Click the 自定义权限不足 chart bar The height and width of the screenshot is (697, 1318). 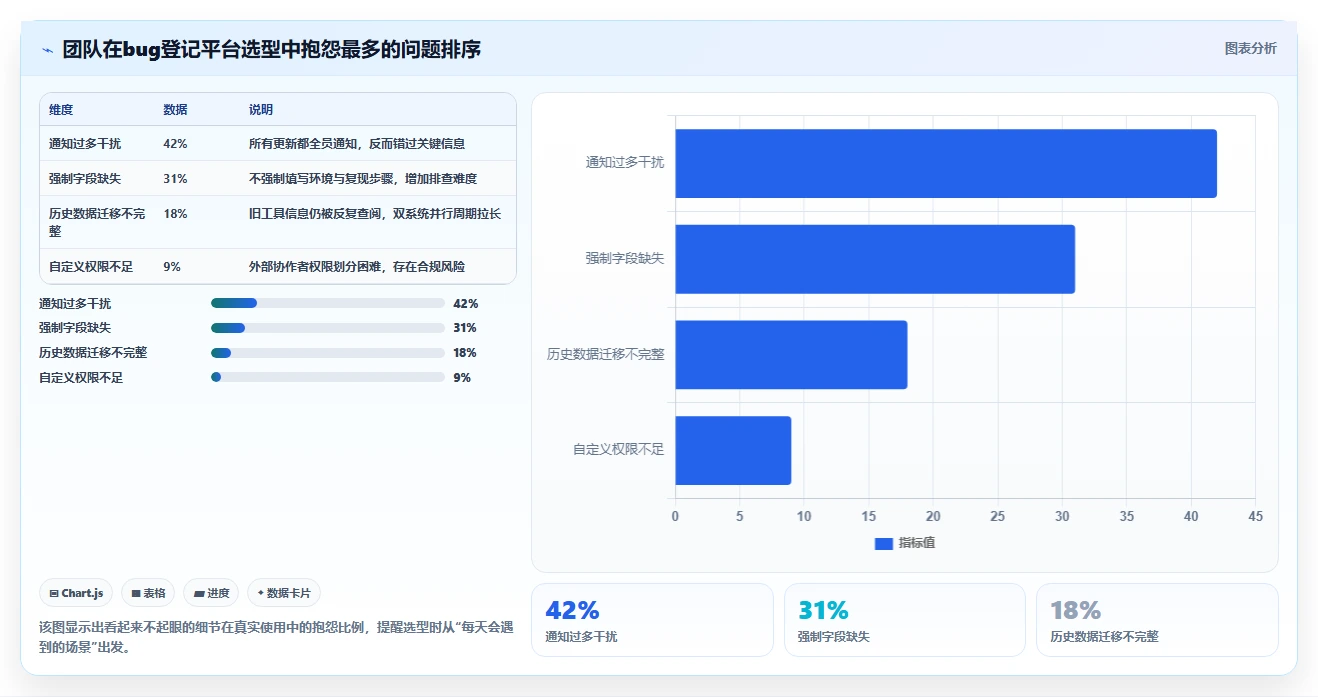[733, 450]
